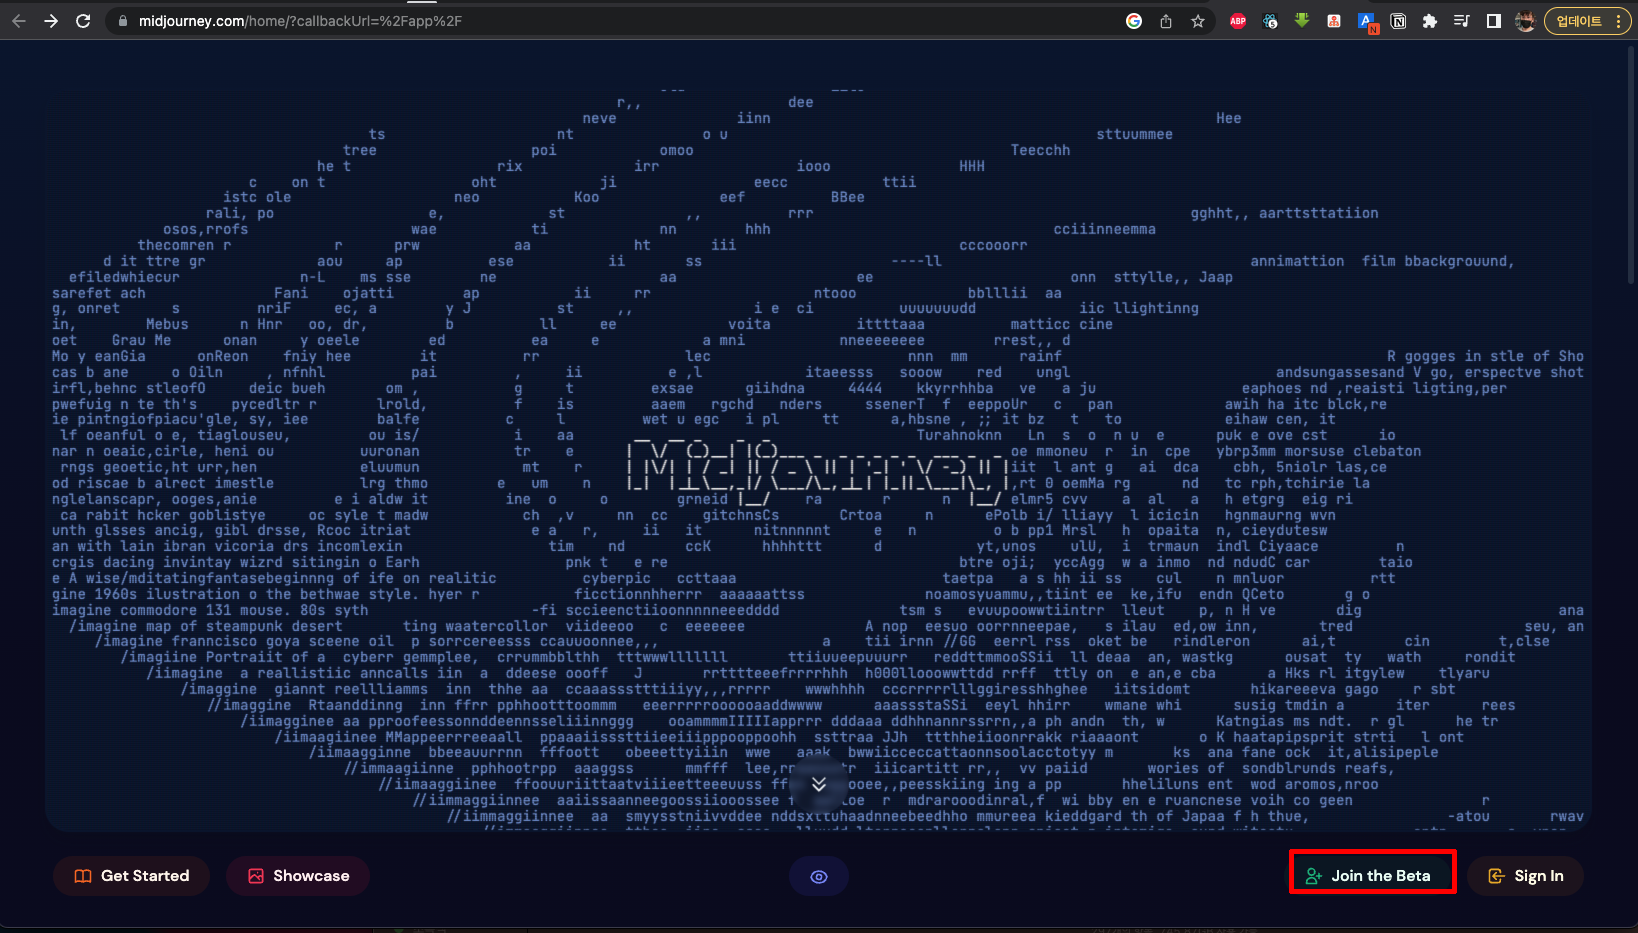Open the red org-chart extension icon
Image resolution: width=1638 pixels, height=933 pixels.
click(1334, 21)
